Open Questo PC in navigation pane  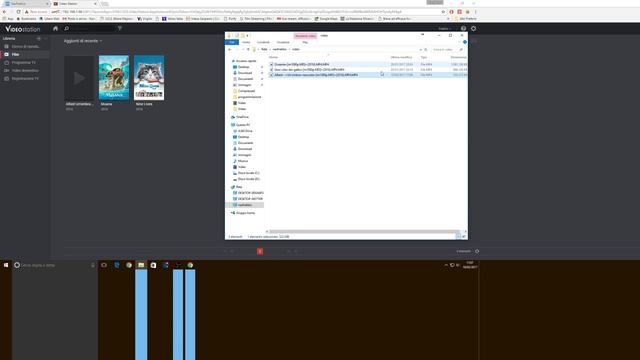click(242, 125)
